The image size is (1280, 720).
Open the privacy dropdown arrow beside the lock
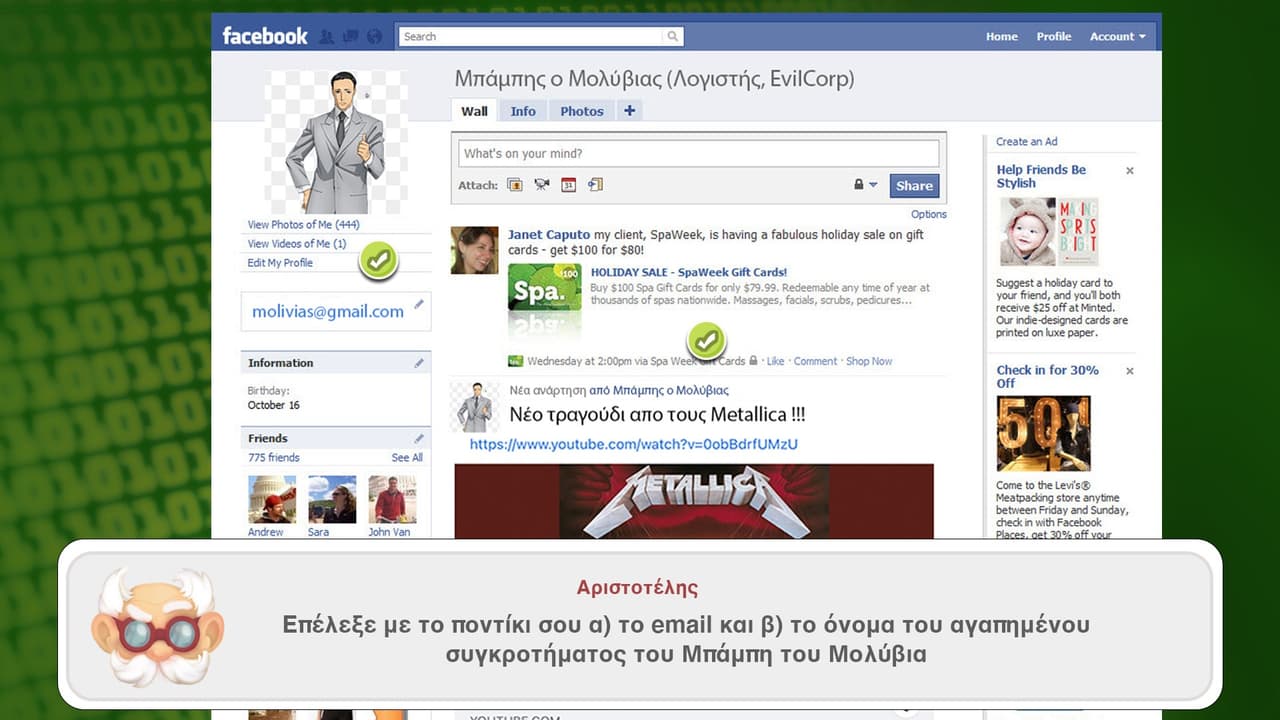(873, 185)
